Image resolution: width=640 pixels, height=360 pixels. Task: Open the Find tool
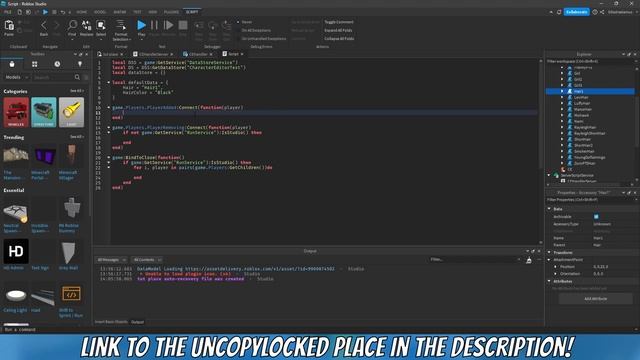pos(72,25)
